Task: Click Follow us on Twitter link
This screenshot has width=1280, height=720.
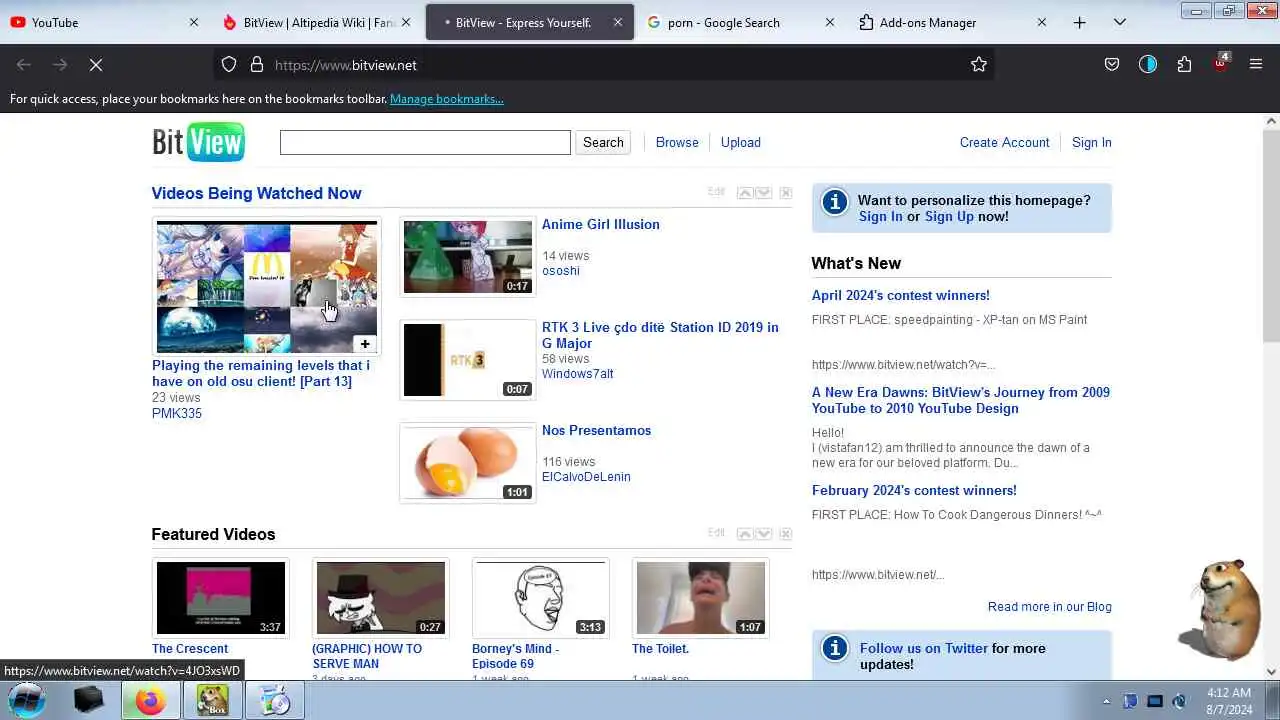Action: point(924,648)
